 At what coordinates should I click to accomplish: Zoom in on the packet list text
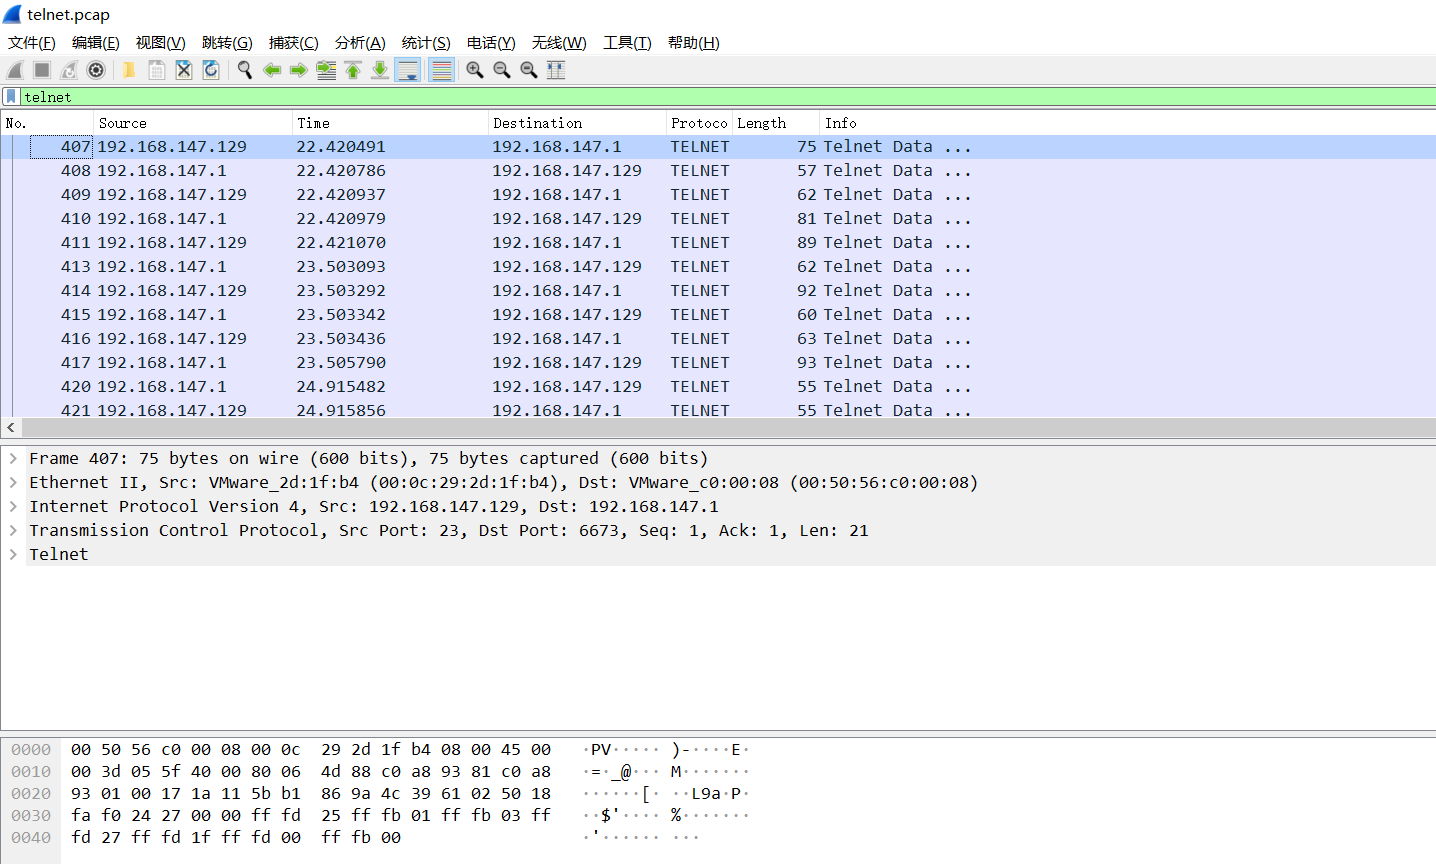(x=475, y=70)
